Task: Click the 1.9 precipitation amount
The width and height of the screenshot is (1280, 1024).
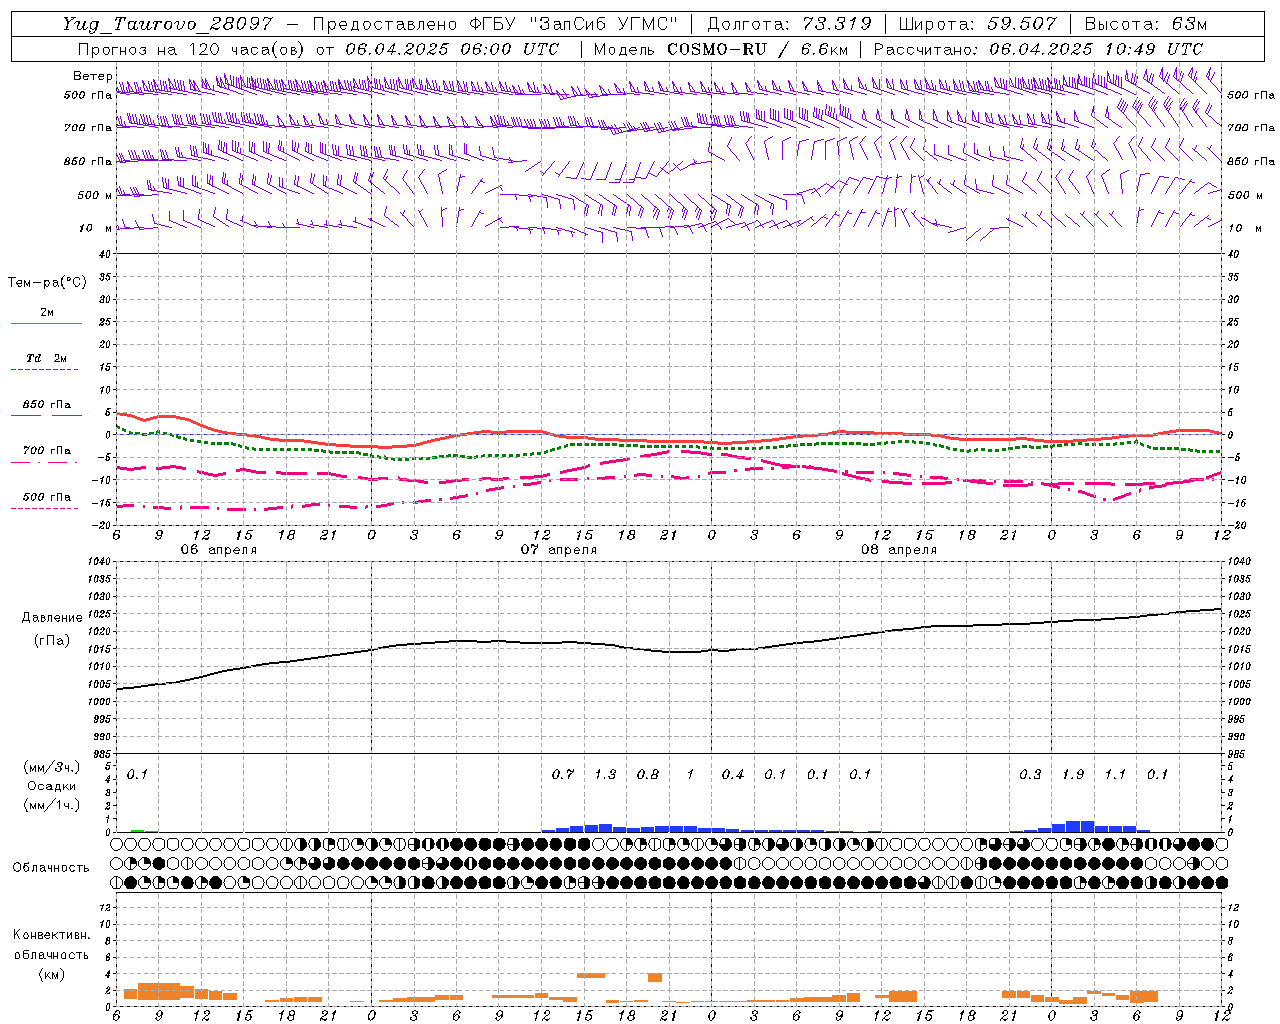Action: click(x=1073, y=774)
